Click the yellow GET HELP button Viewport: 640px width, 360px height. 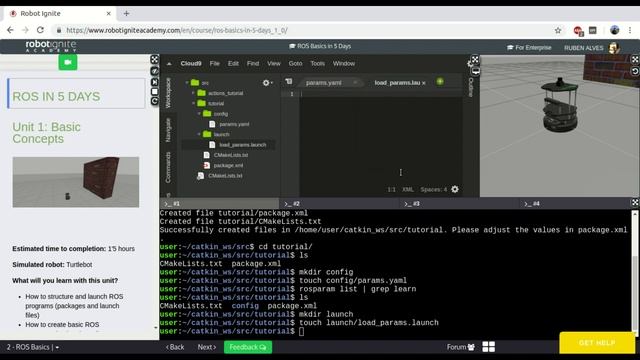[x=597, y=343]
